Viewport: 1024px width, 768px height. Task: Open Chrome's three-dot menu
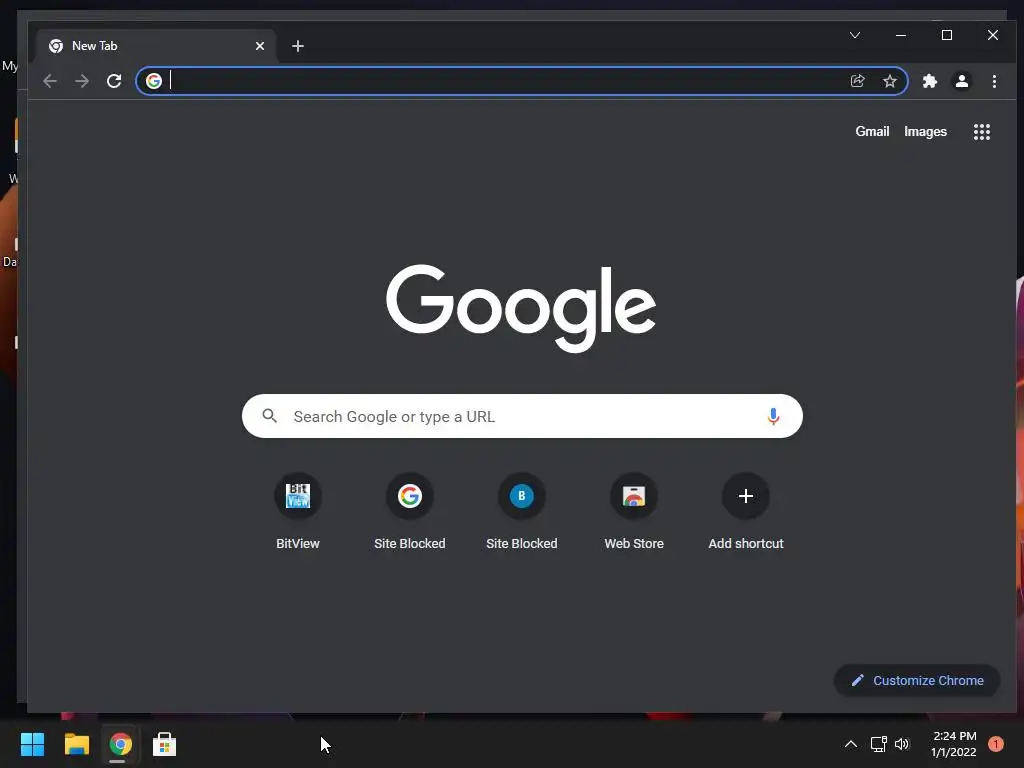[x=994, y=81]
